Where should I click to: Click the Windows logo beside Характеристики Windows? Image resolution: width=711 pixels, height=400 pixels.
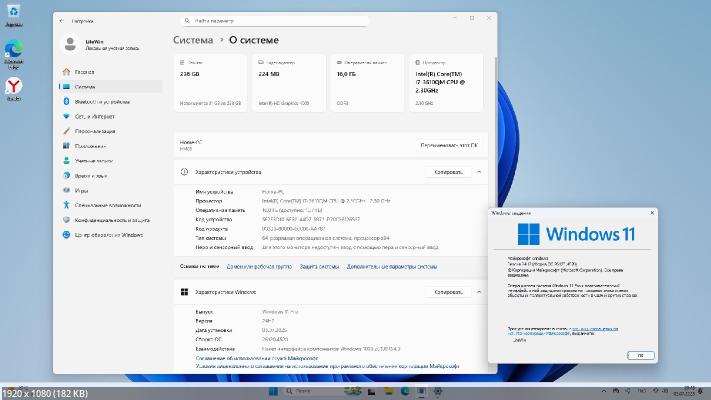point(184,292)
